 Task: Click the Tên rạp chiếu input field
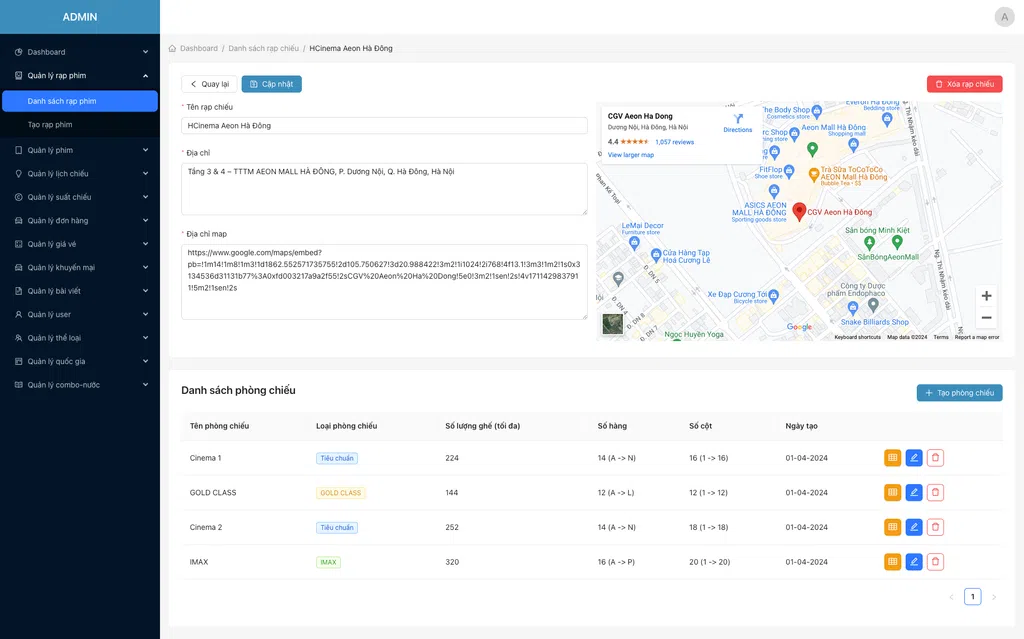pyautogui.click(x=384, y=126)
